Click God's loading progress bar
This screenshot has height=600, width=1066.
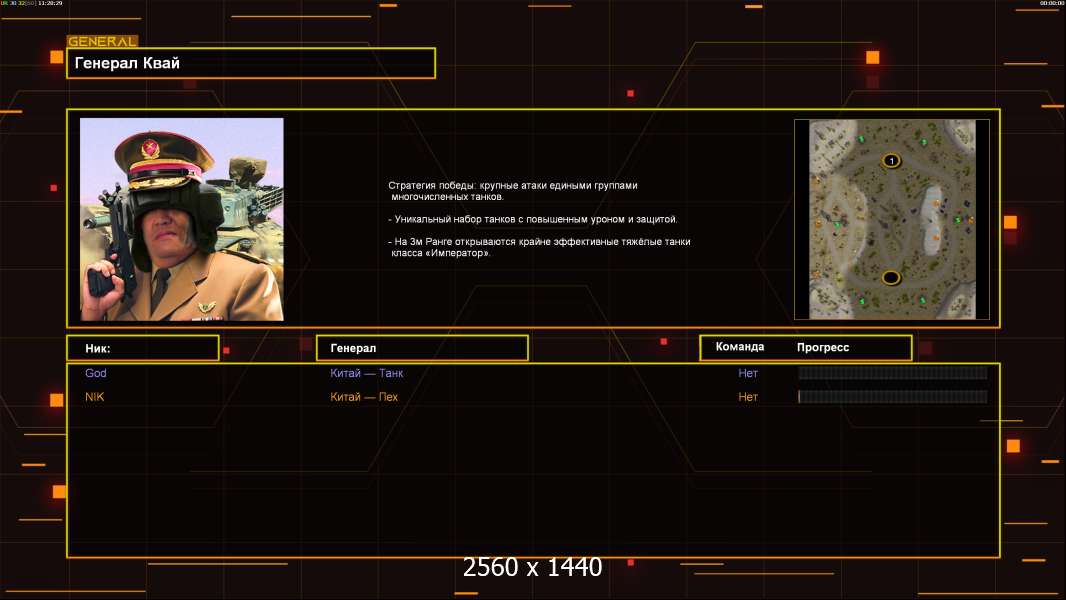(892, 373)
